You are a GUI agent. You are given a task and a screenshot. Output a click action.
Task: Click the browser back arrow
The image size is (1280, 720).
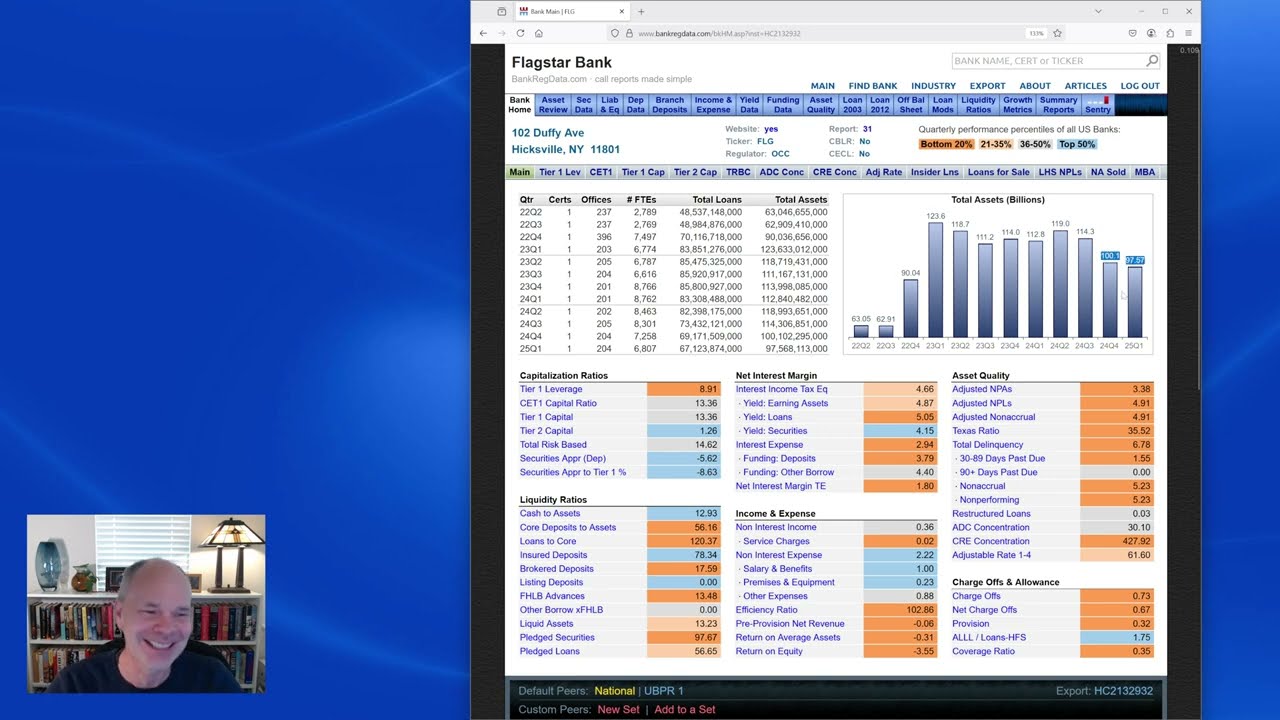pos(483,33)
